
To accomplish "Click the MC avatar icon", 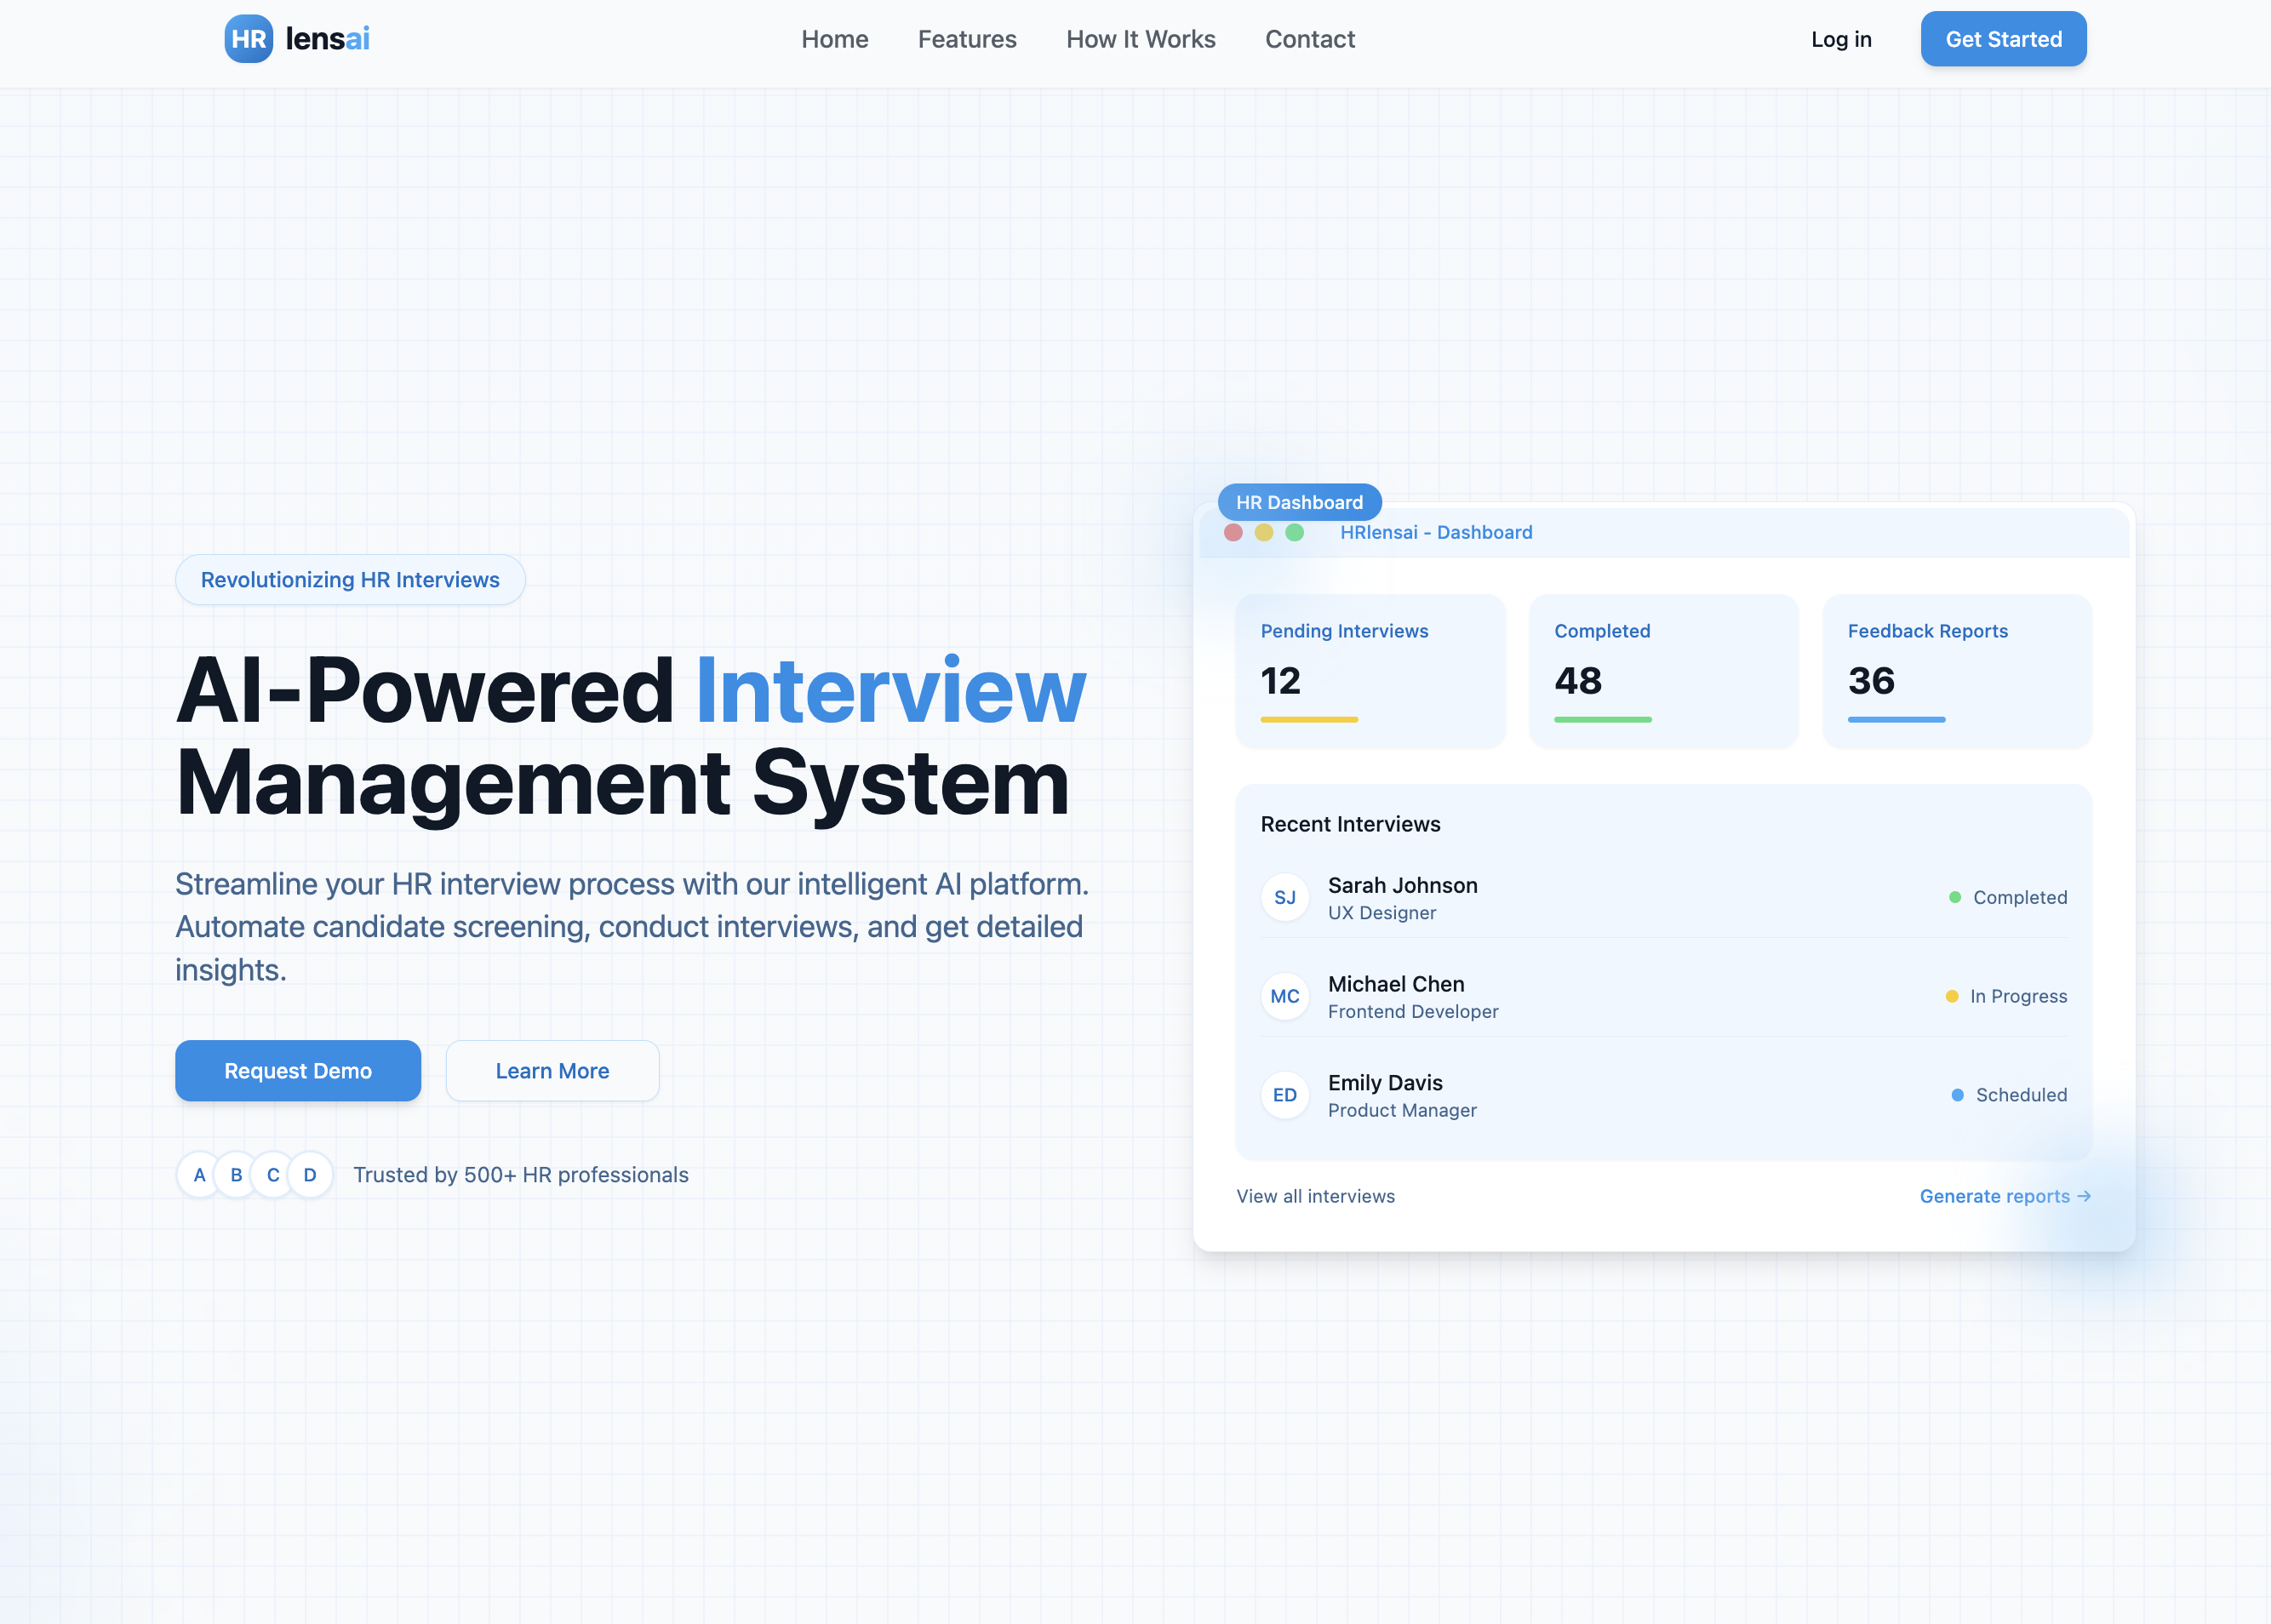I will [x=1284, y=996].
